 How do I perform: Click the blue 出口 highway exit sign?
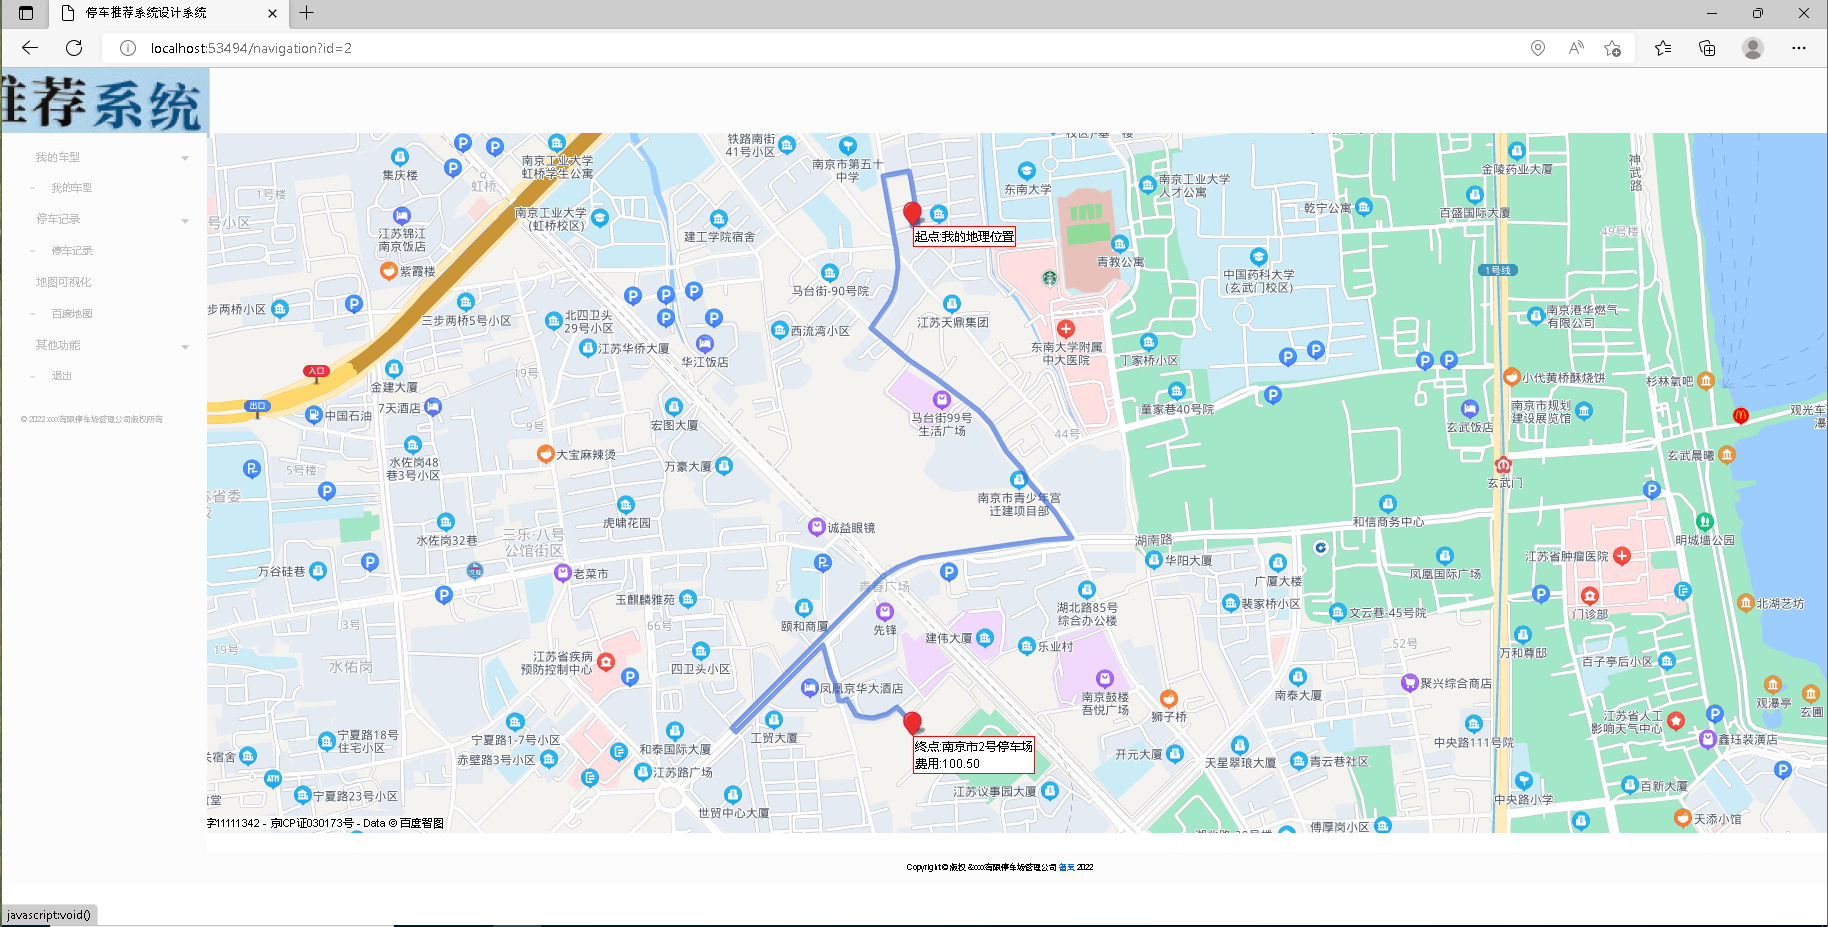257,406
